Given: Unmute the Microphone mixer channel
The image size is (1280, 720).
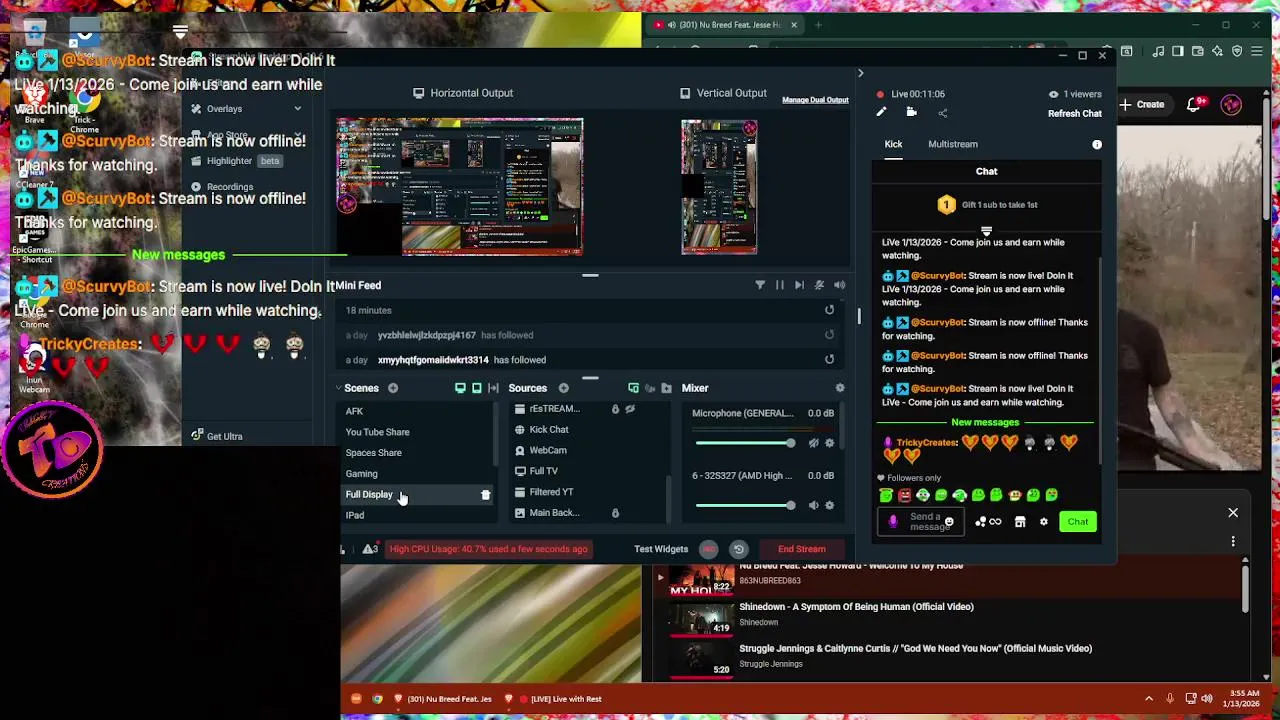Looking at the screenshot, I should (813, 443).
